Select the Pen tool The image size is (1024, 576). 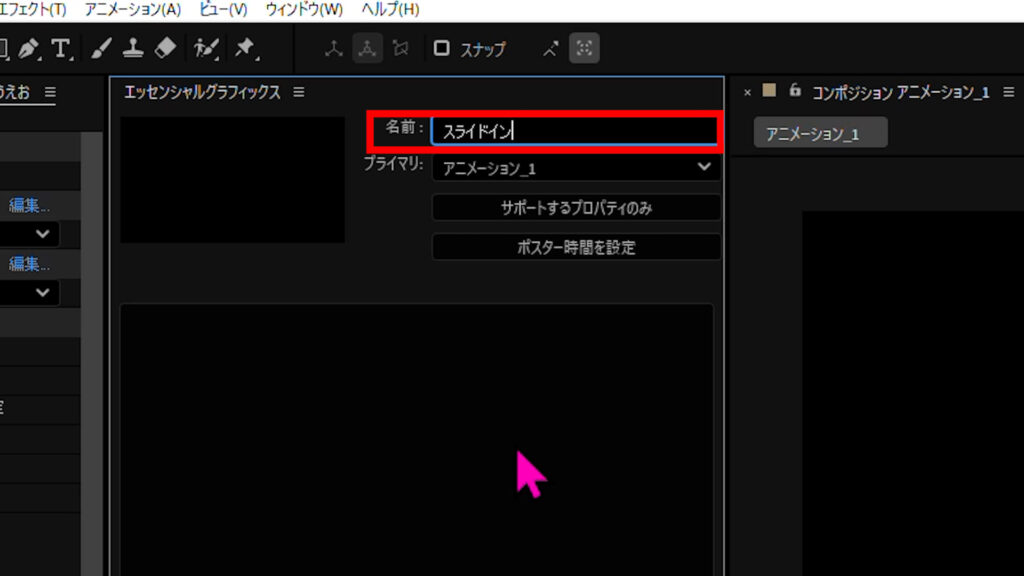tap(28, 48)
